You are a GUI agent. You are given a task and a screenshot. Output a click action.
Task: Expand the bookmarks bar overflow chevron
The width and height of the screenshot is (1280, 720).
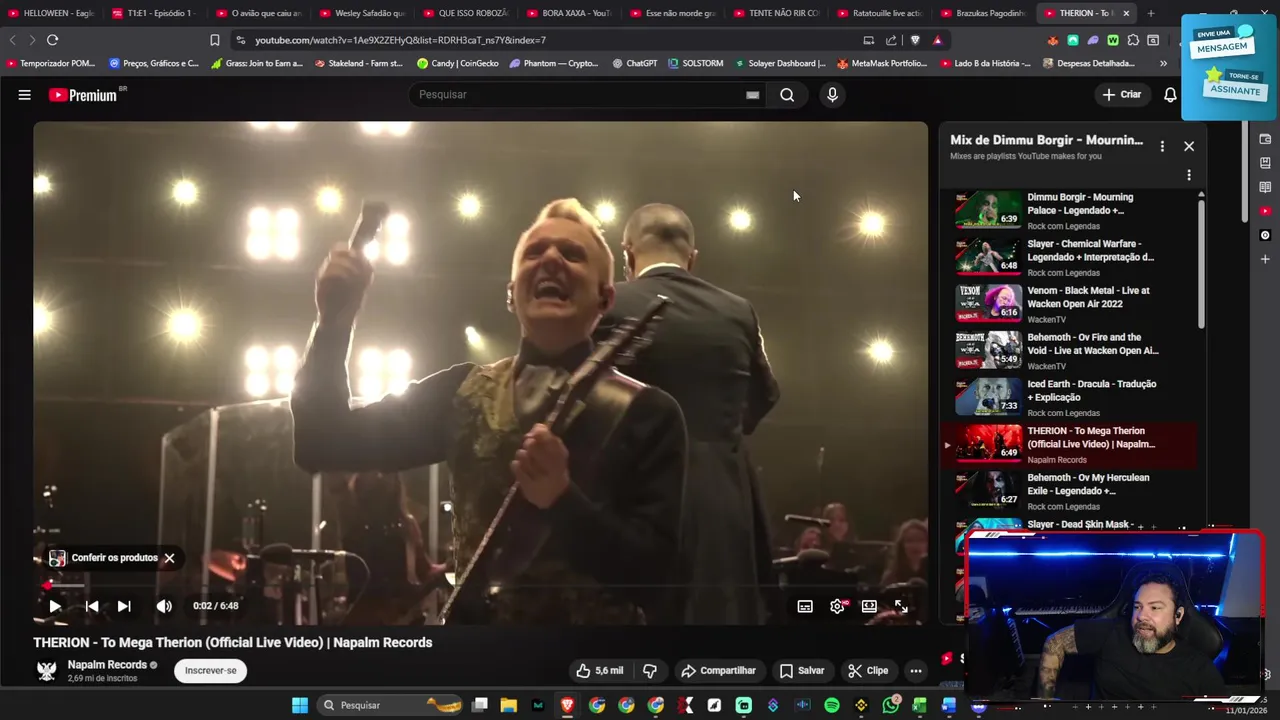(x=1163, y=63)
